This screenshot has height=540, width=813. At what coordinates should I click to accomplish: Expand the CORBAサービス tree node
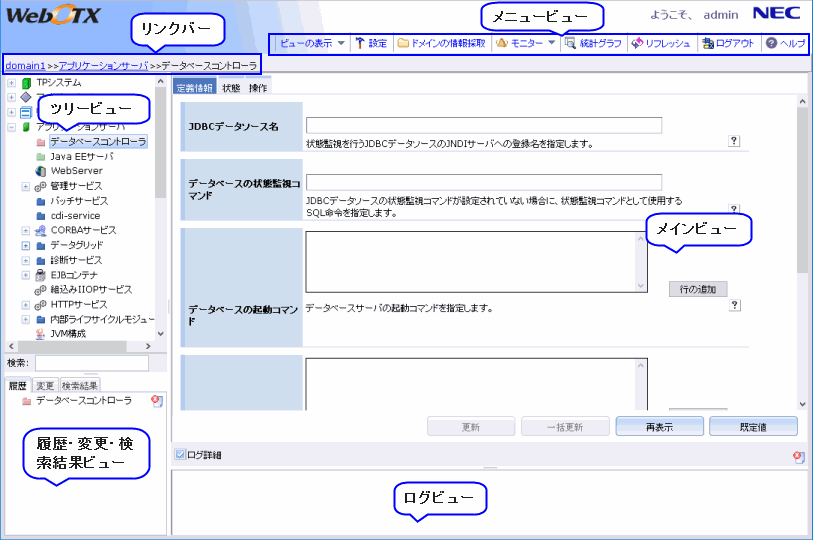pyautogui.click(x=25, y=230)
